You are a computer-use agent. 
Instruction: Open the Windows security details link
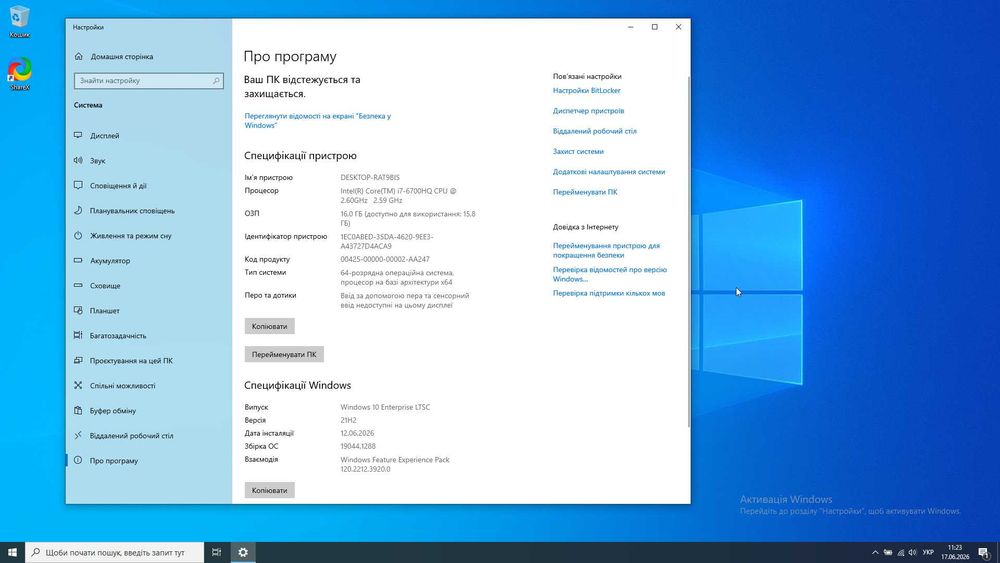coord(317,121)
